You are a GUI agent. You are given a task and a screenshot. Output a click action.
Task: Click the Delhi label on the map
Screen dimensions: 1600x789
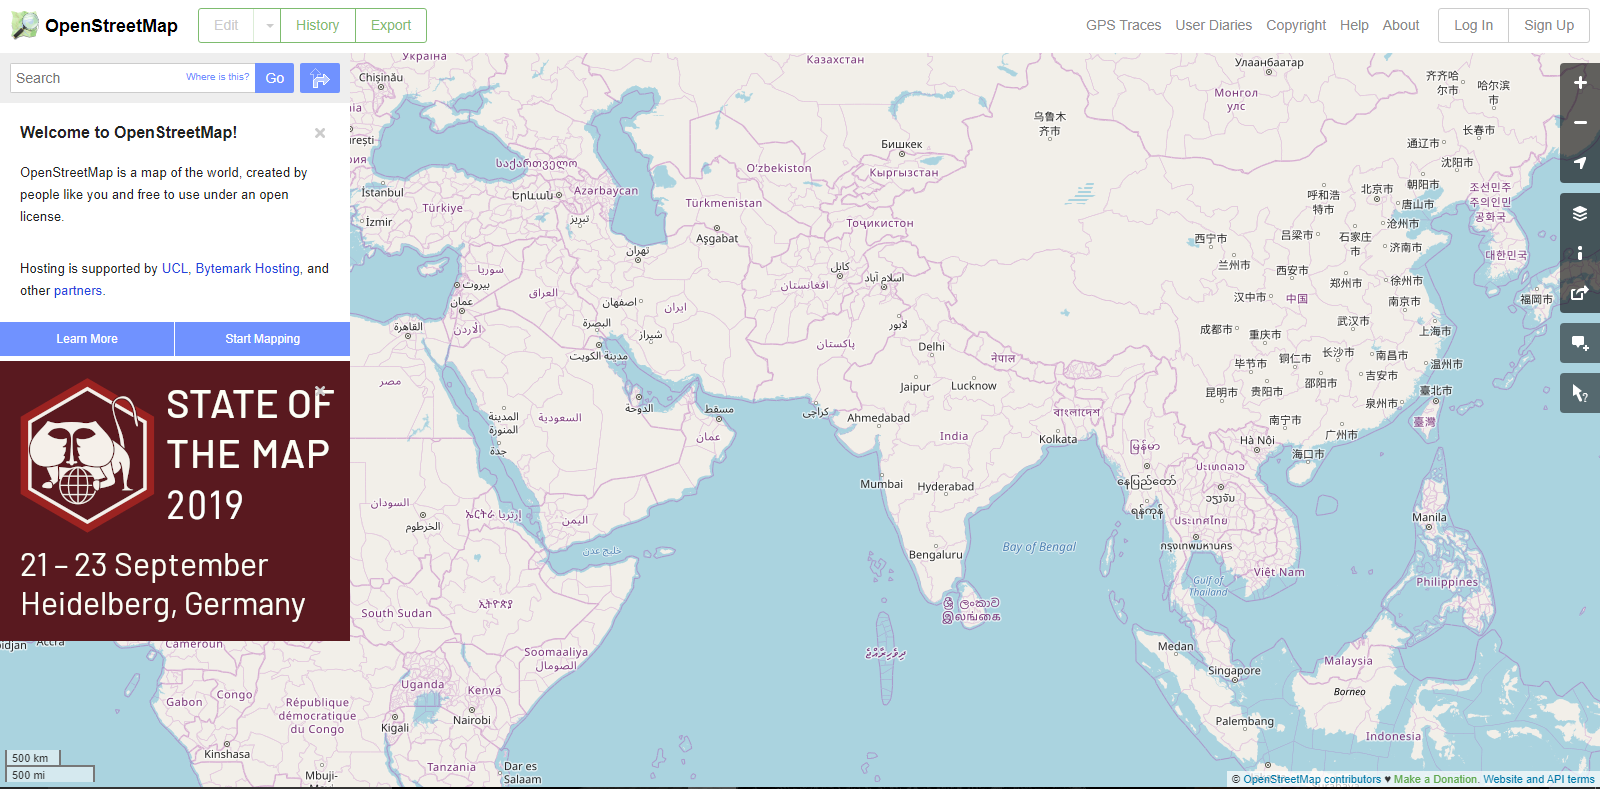point(931,347)
